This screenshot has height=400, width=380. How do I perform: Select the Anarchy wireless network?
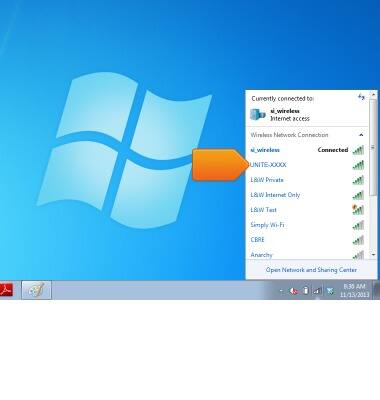[x=307, y=254]
